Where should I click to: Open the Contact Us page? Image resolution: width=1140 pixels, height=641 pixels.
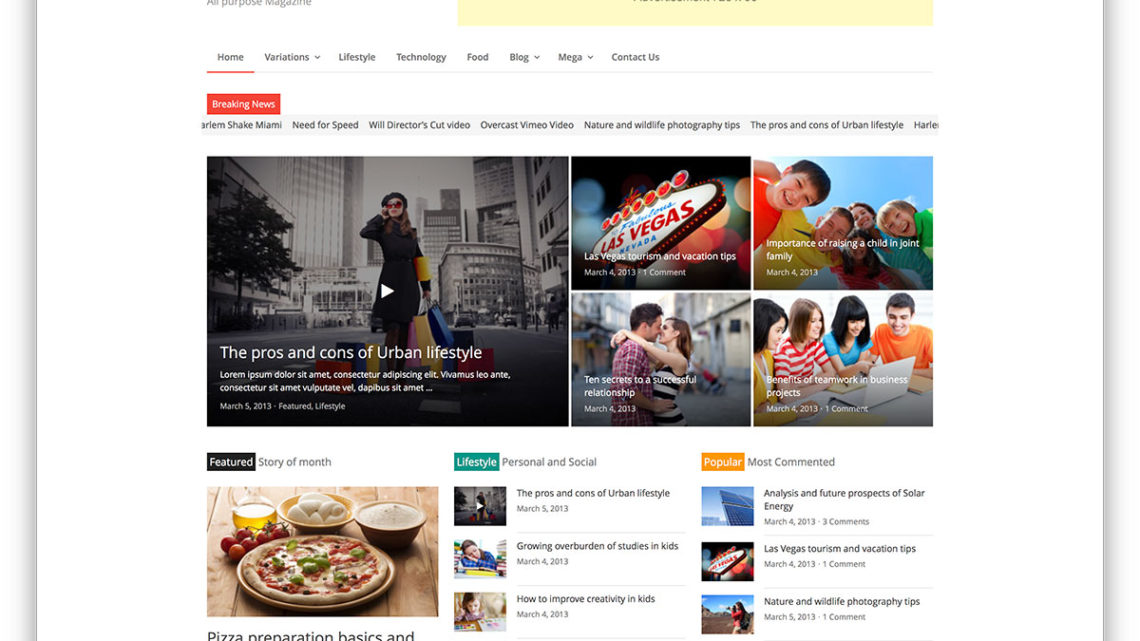[x=635, y=57]
